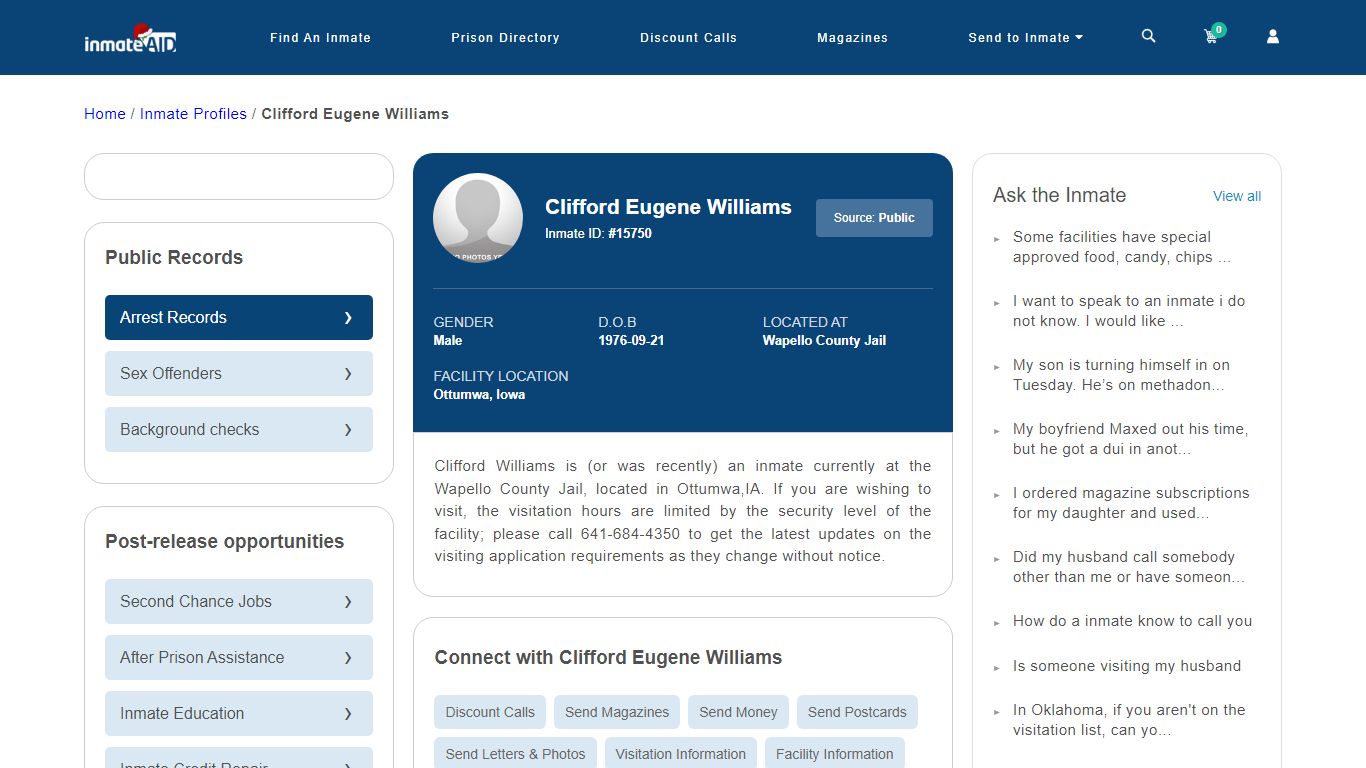The image size is (1366, 768).
Task: Click the empty box above Public Records
Action: click(x=239, y=177)
